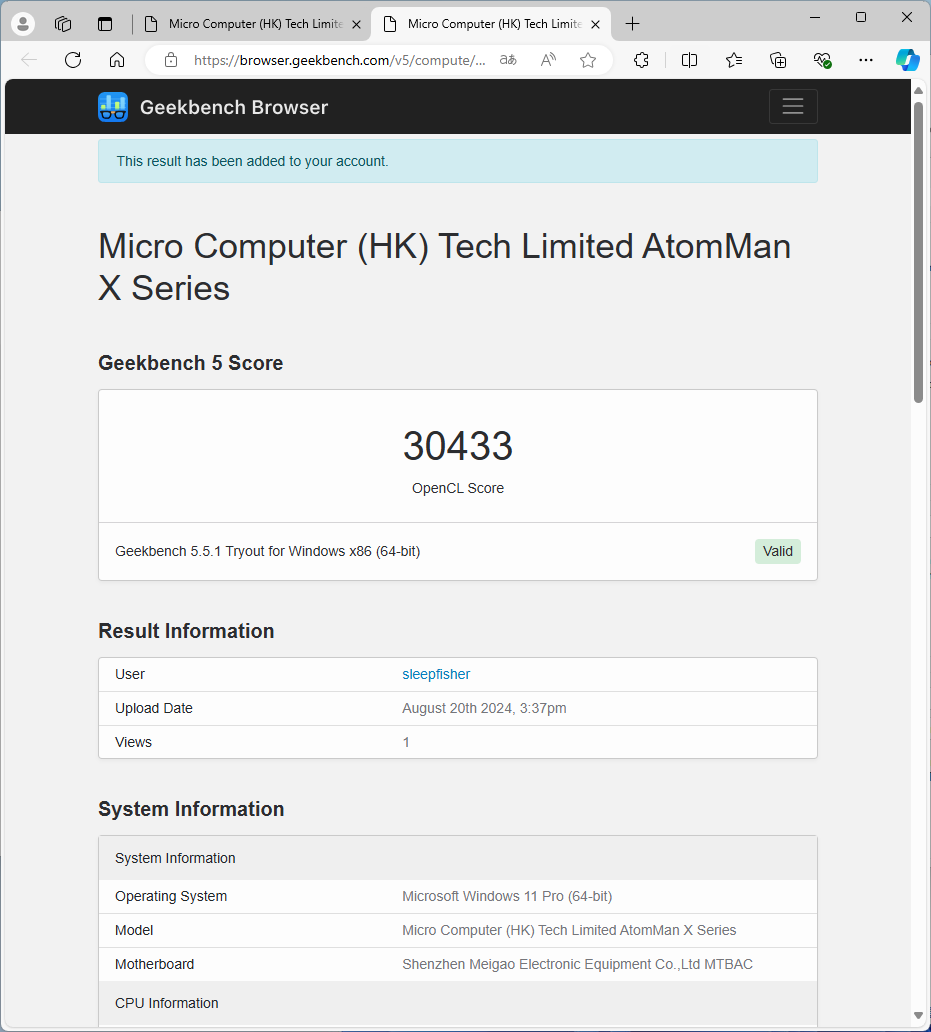
Task: Go to the browser home page
Action: 116,61
